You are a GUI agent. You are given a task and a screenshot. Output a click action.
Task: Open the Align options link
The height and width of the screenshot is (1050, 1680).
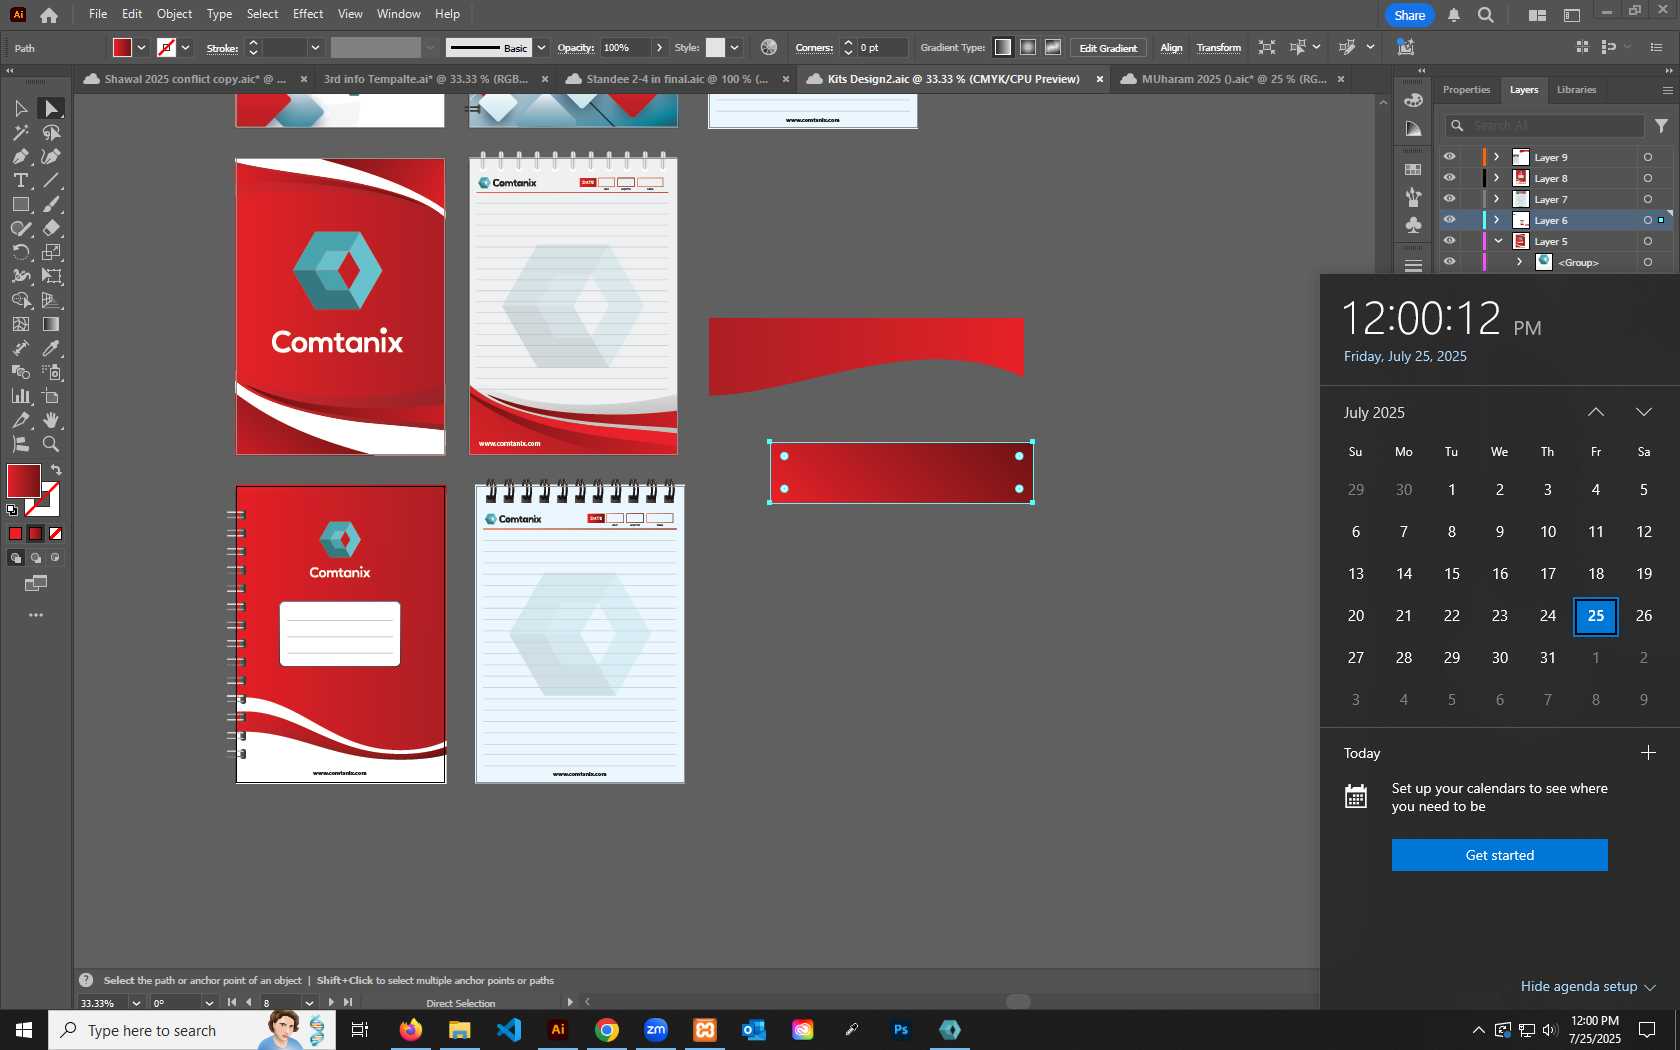pyautogui.click(x=1171, y=48)
